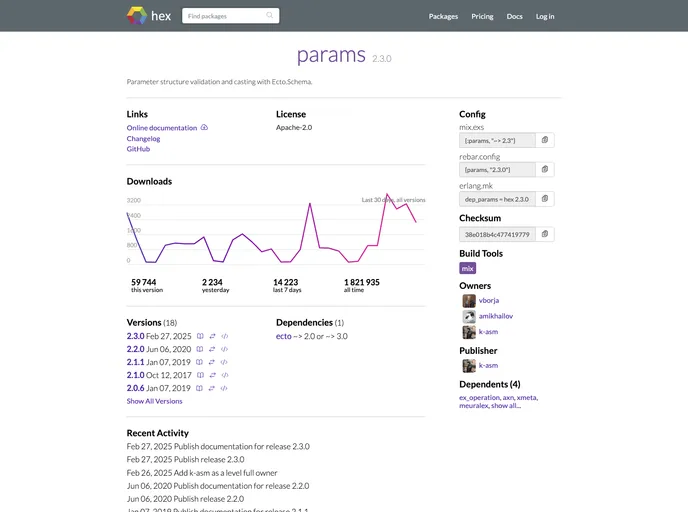688x512 pixels.
Task: Open docs icon for version 2.2.0
Action: click(x=200, y=349)
